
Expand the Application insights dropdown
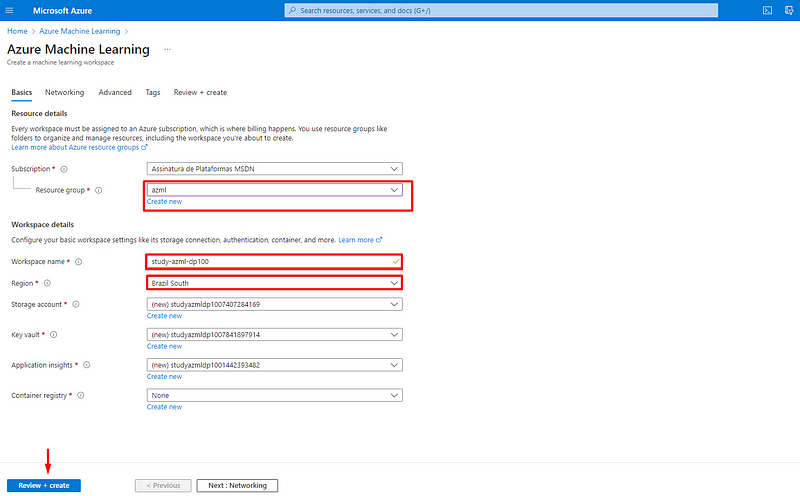394,365
